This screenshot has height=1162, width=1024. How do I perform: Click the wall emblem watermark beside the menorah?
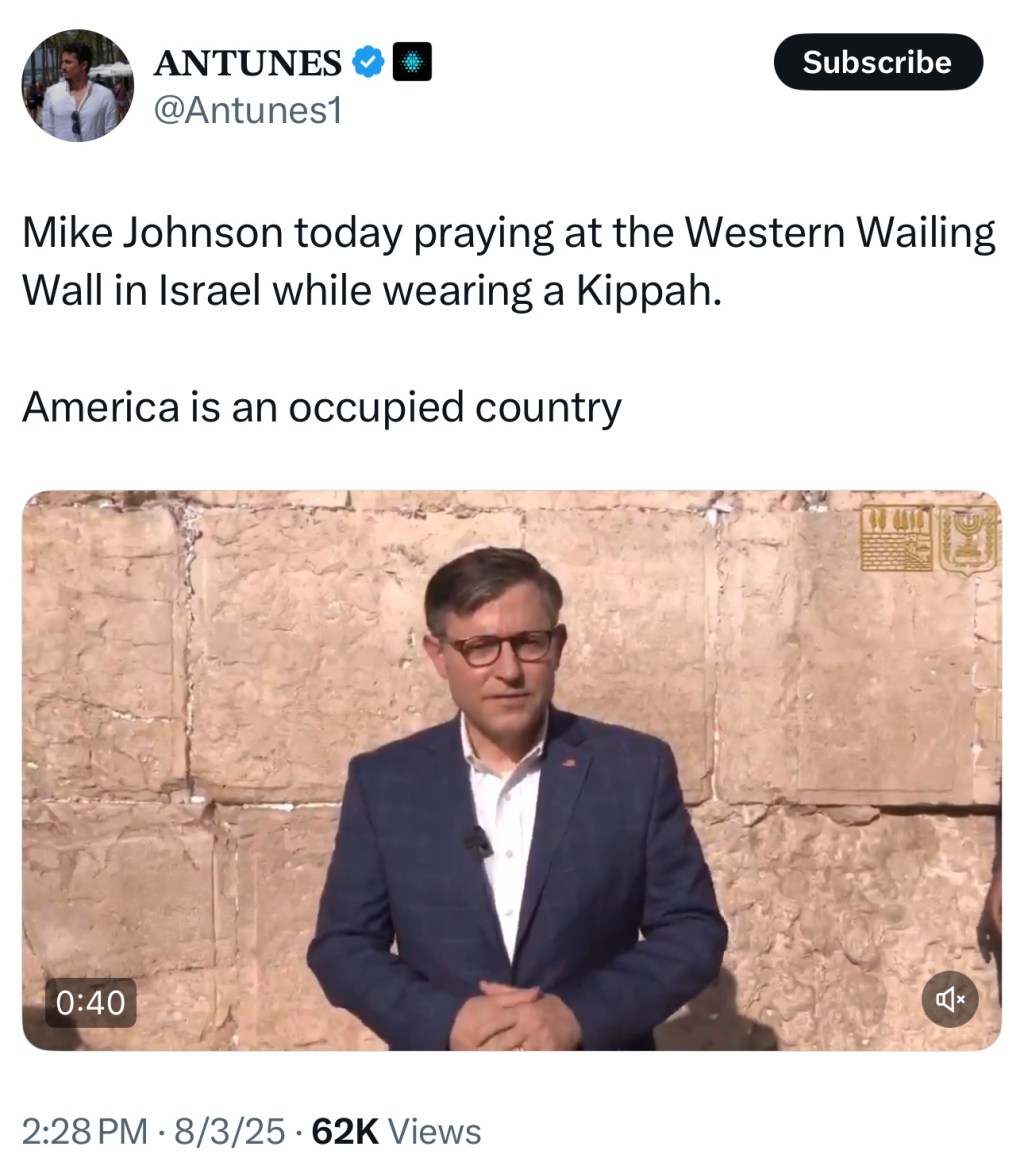897,539
